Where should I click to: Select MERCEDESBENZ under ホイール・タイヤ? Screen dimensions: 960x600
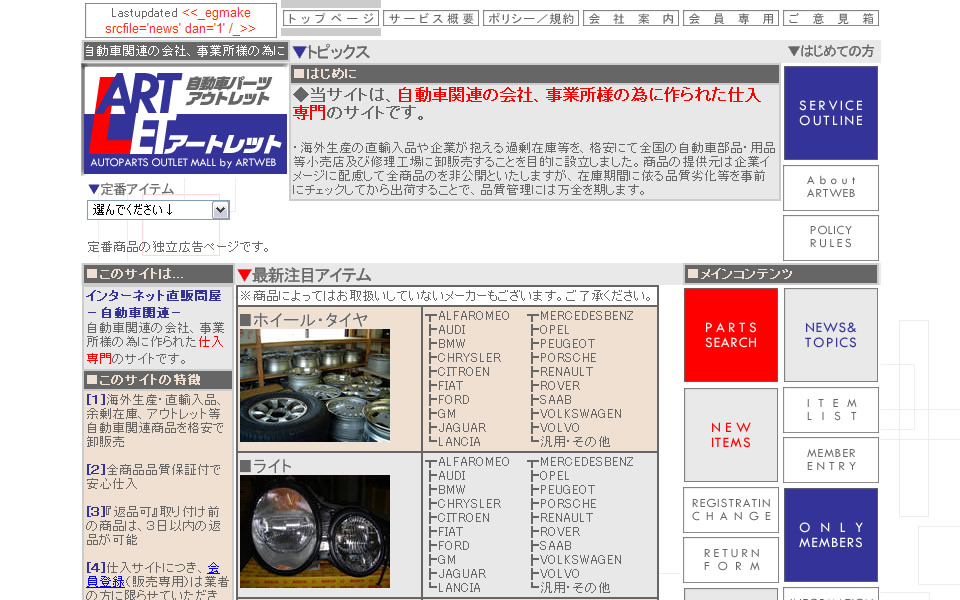click(x=587, y=316)
